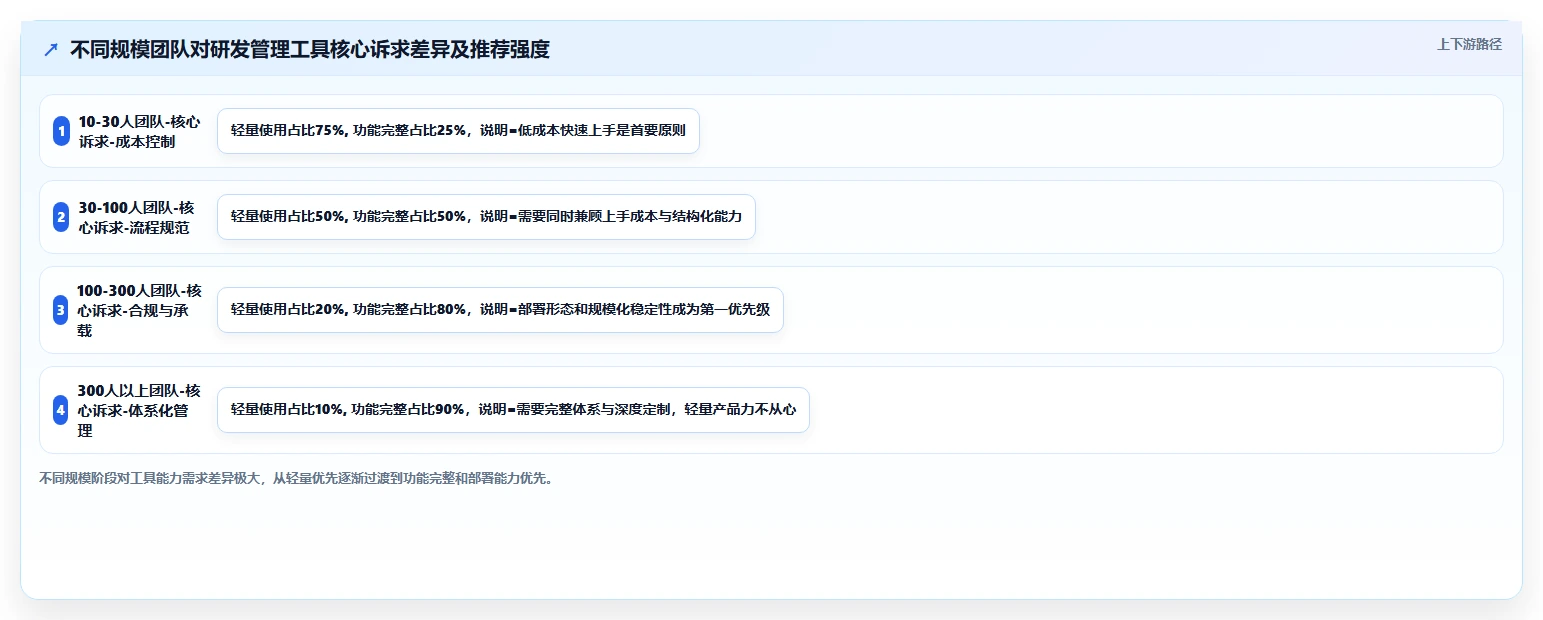Select the title 不同规模团队对研发管理工具核心诉求差异及推荐强度
Screen dimensions: 1543x620
310,49
